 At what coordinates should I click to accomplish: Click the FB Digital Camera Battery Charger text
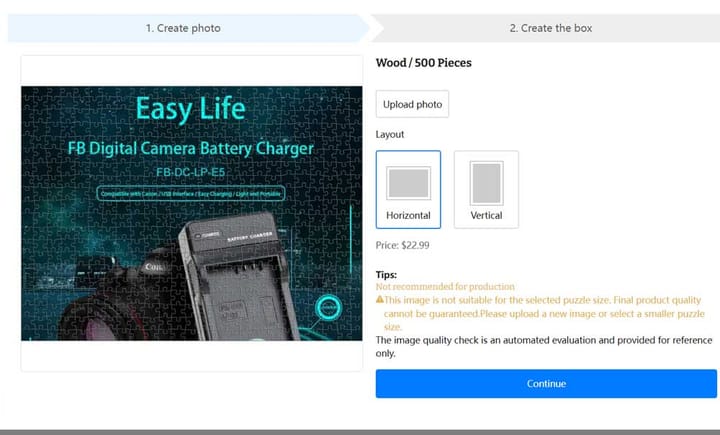point(191,148)
